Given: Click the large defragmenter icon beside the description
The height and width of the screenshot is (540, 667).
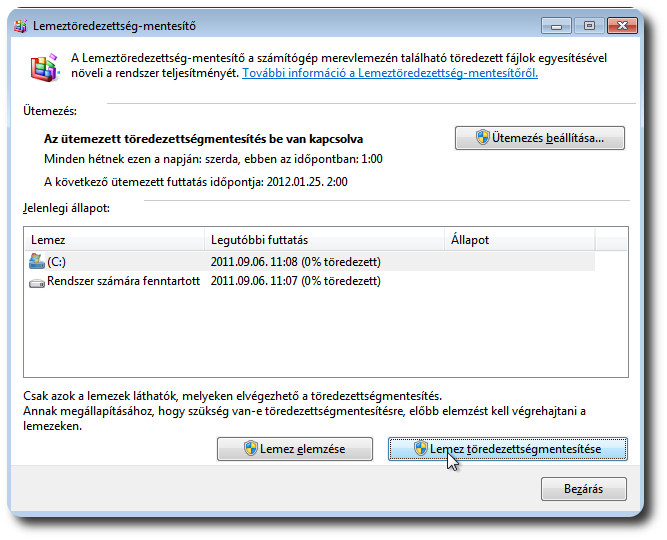Looking at the screenshot, I should (44, 67).
